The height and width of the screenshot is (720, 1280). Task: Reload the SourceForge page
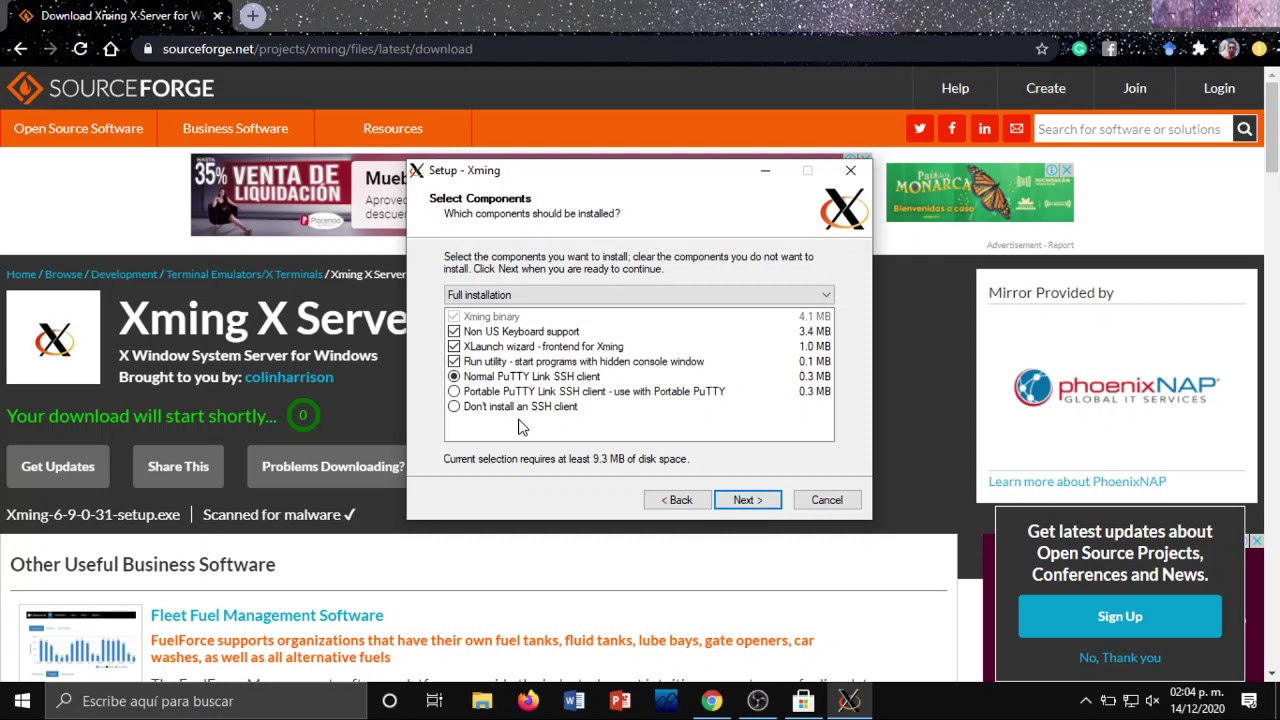[80, 48]
